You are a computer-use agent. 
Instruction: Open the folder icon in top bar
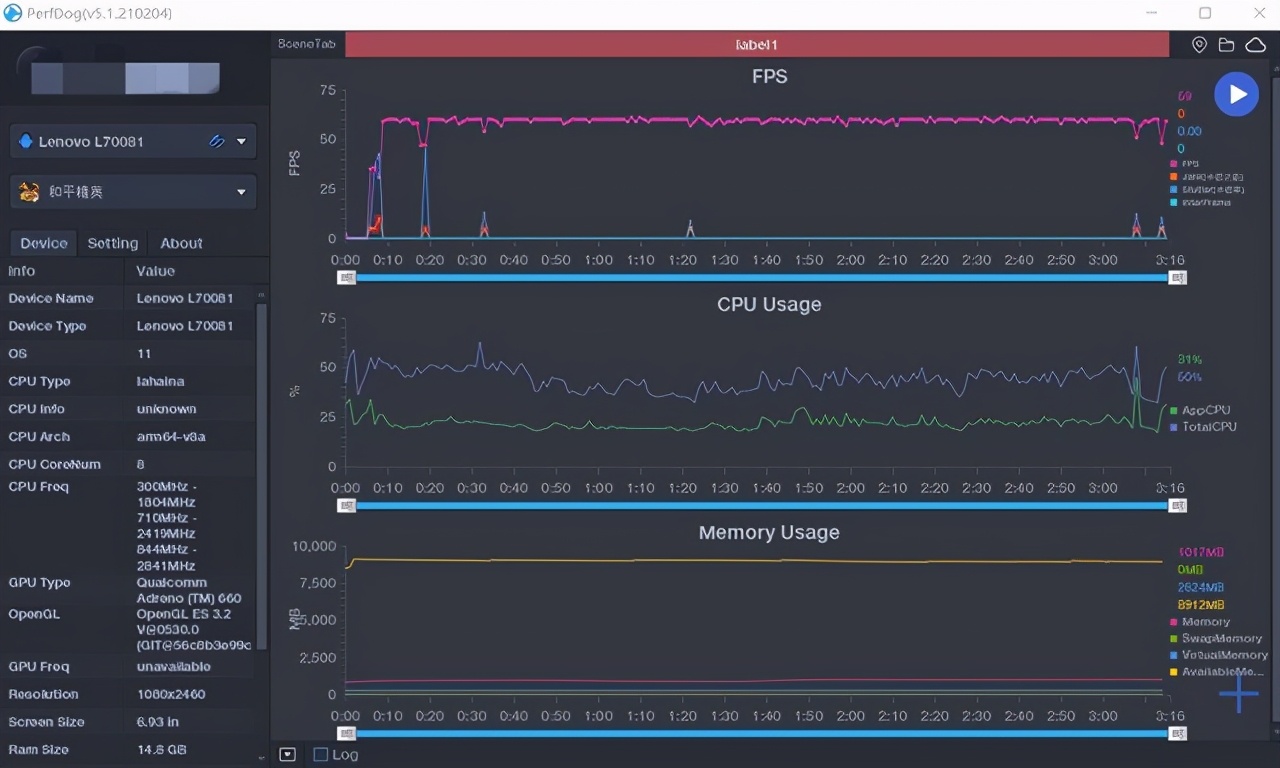click(1226, 45)
